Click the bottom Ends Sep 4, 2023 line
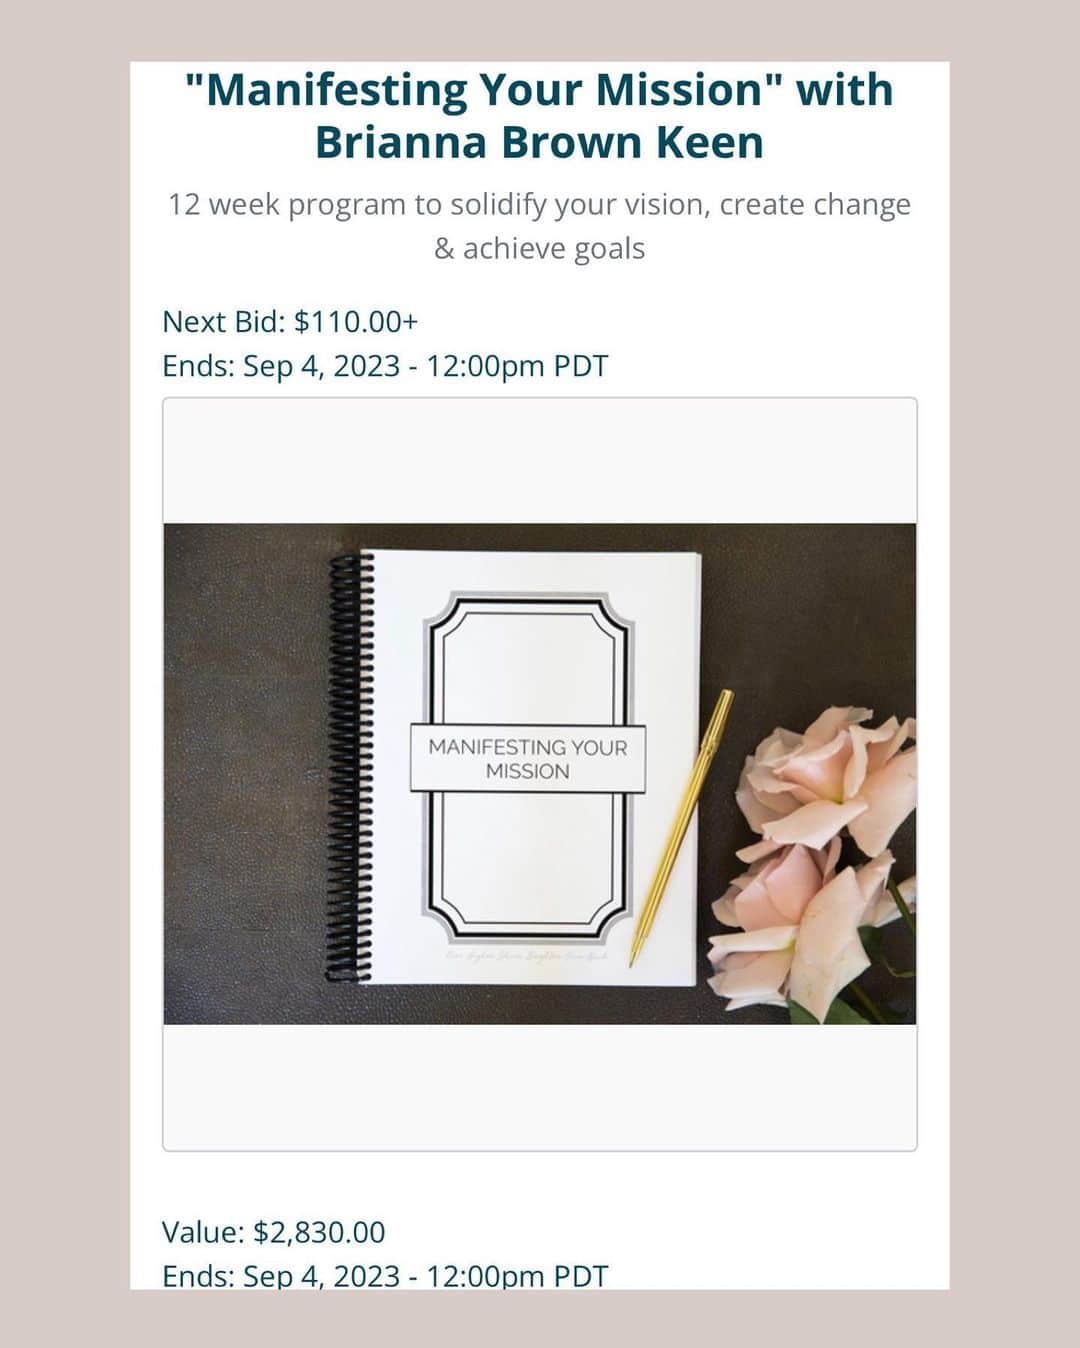Viewport: 1080px width, 1348px height. [x=385, y=1276]
